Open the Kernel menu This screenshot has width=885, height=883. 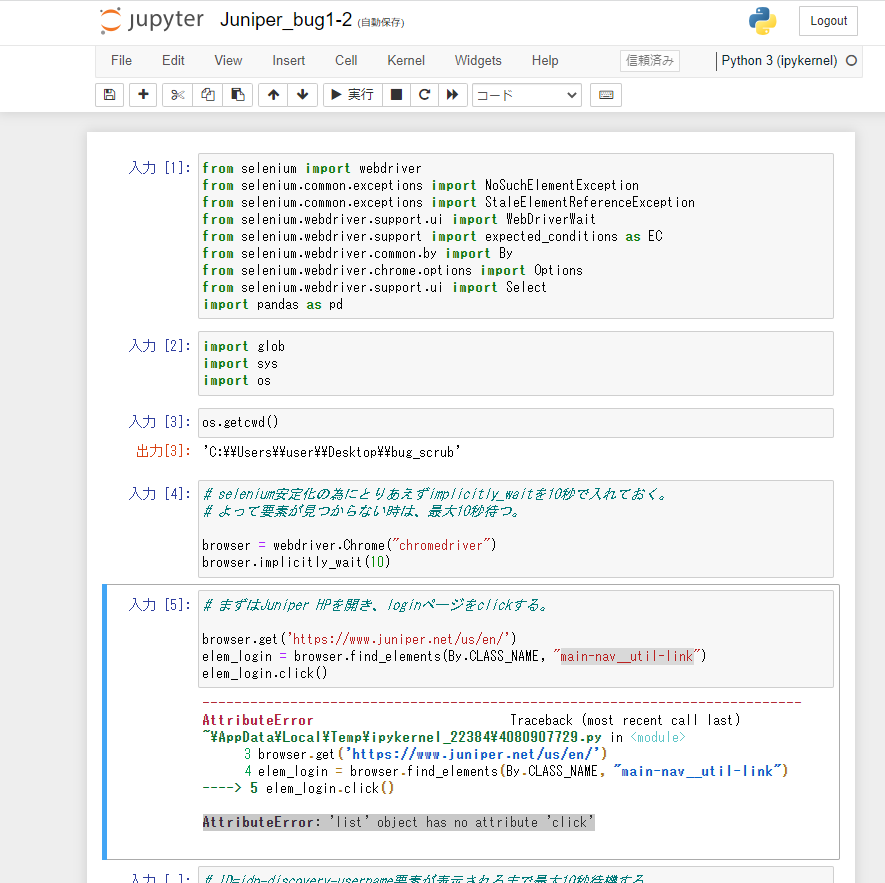pyautogui.click(x=406, y=61)
